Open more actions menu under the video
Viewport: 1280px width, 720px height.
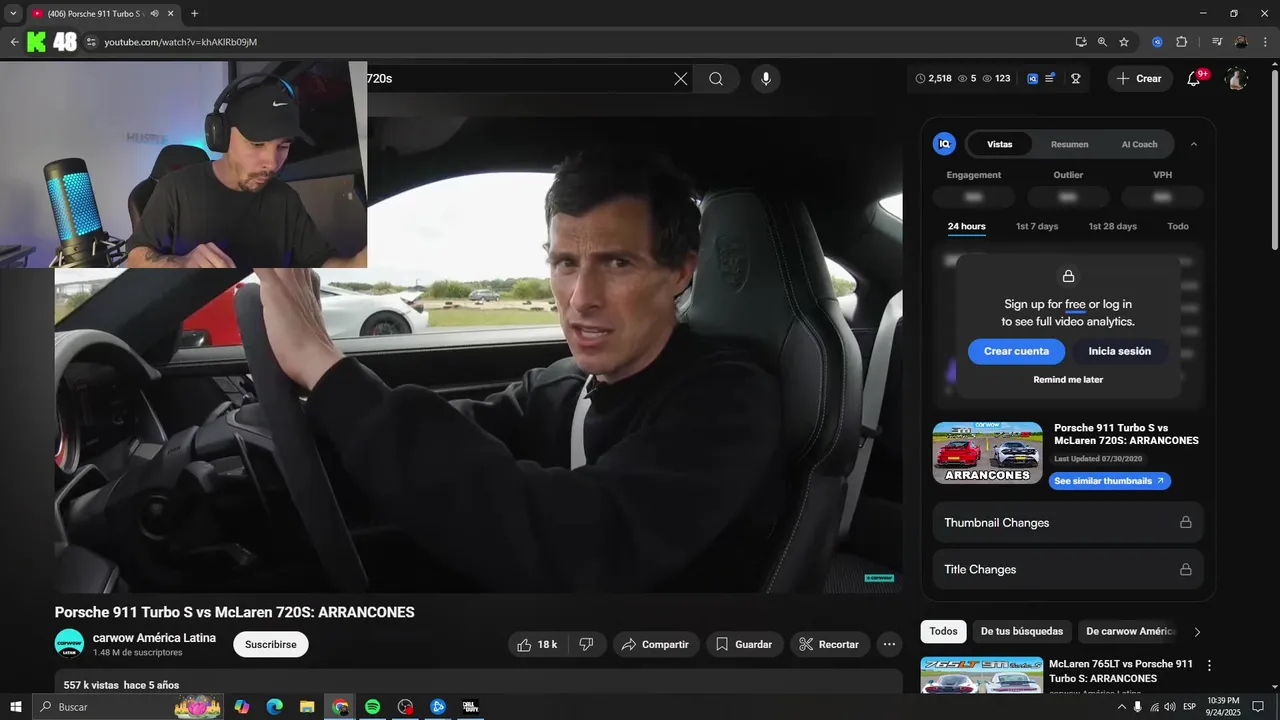(x=891, y=645)
